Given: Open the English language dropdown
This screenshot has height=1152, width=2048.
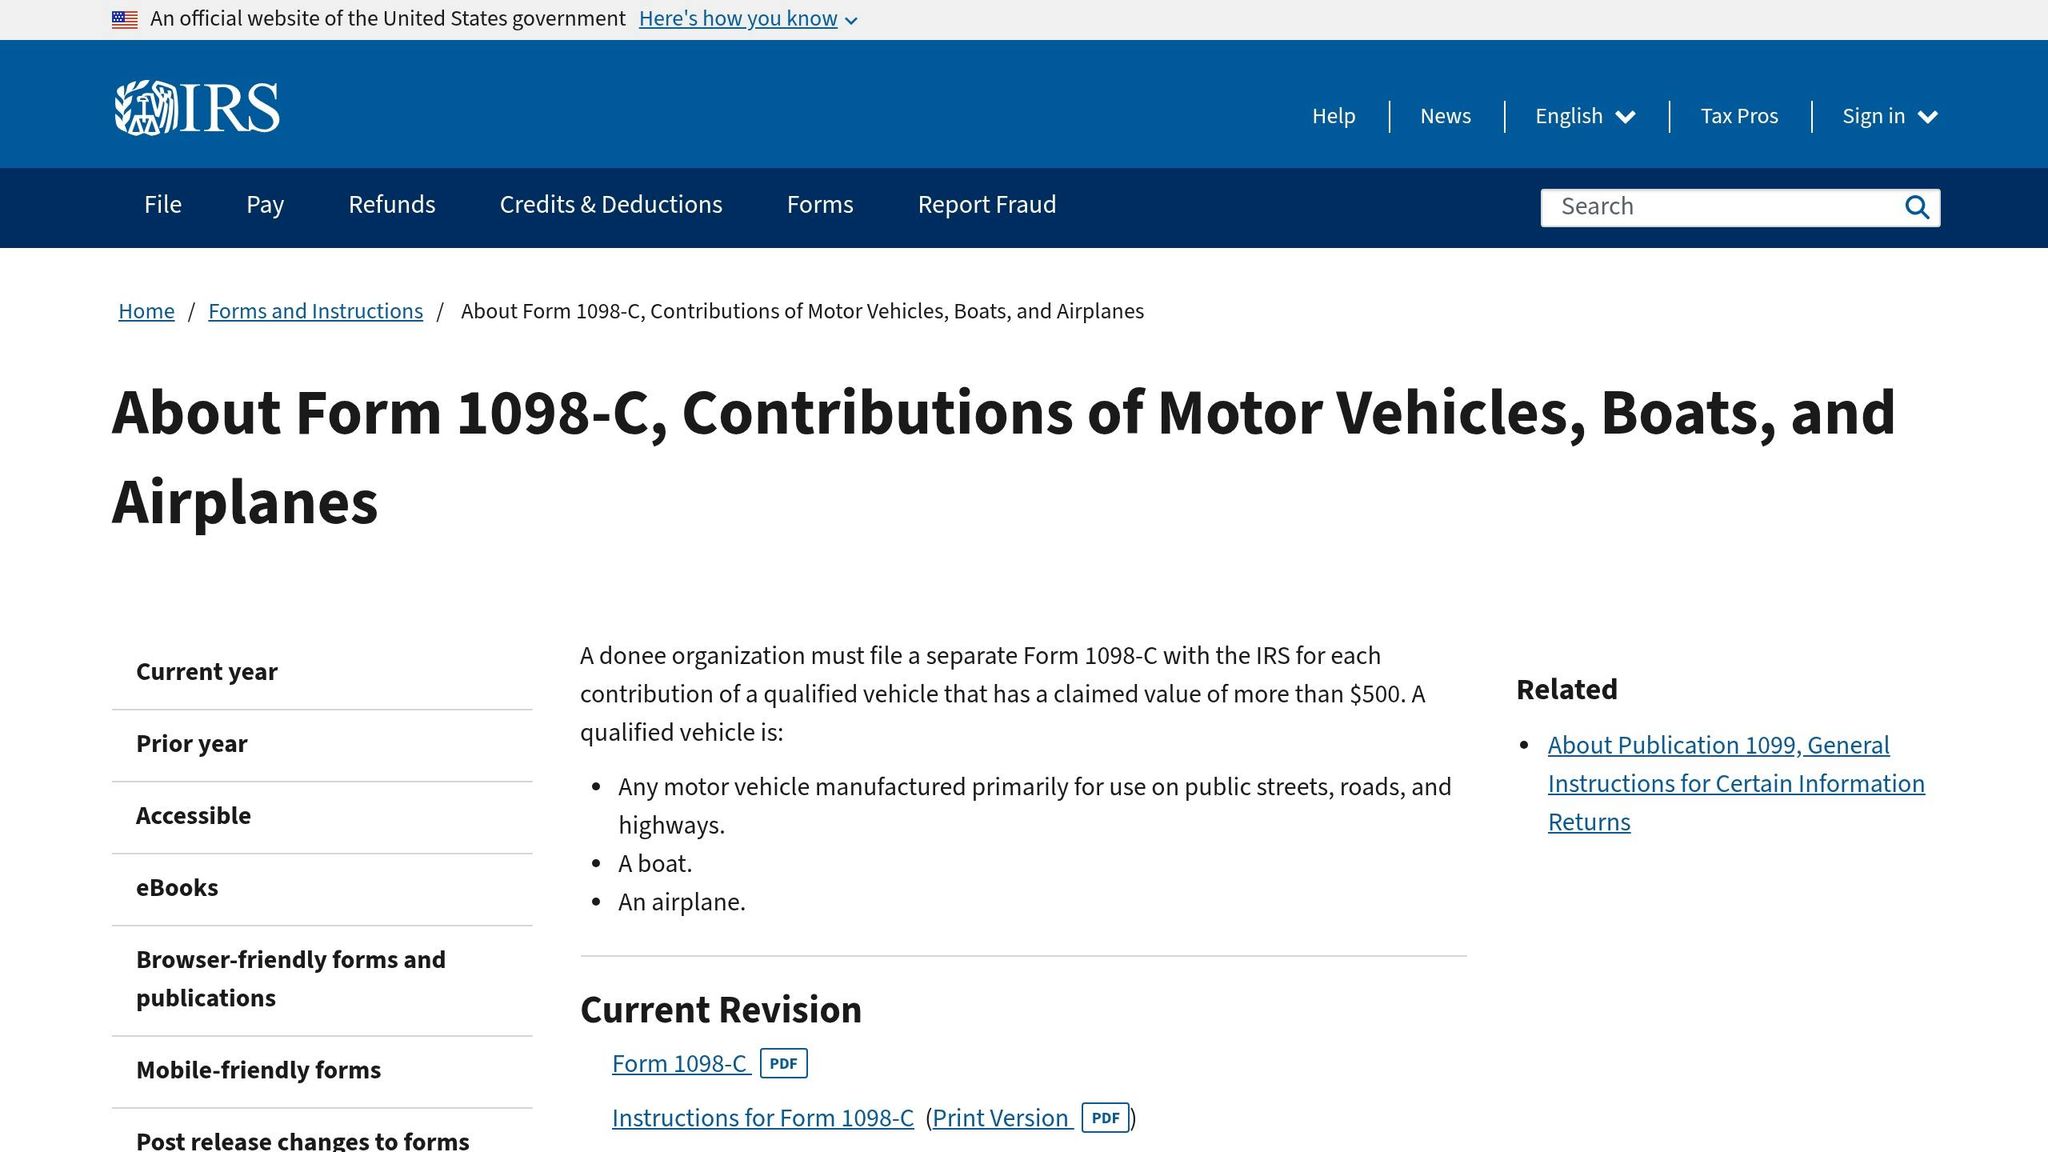Looking at the screenshot, I should pyautogui.click(x=1585, y=116).
